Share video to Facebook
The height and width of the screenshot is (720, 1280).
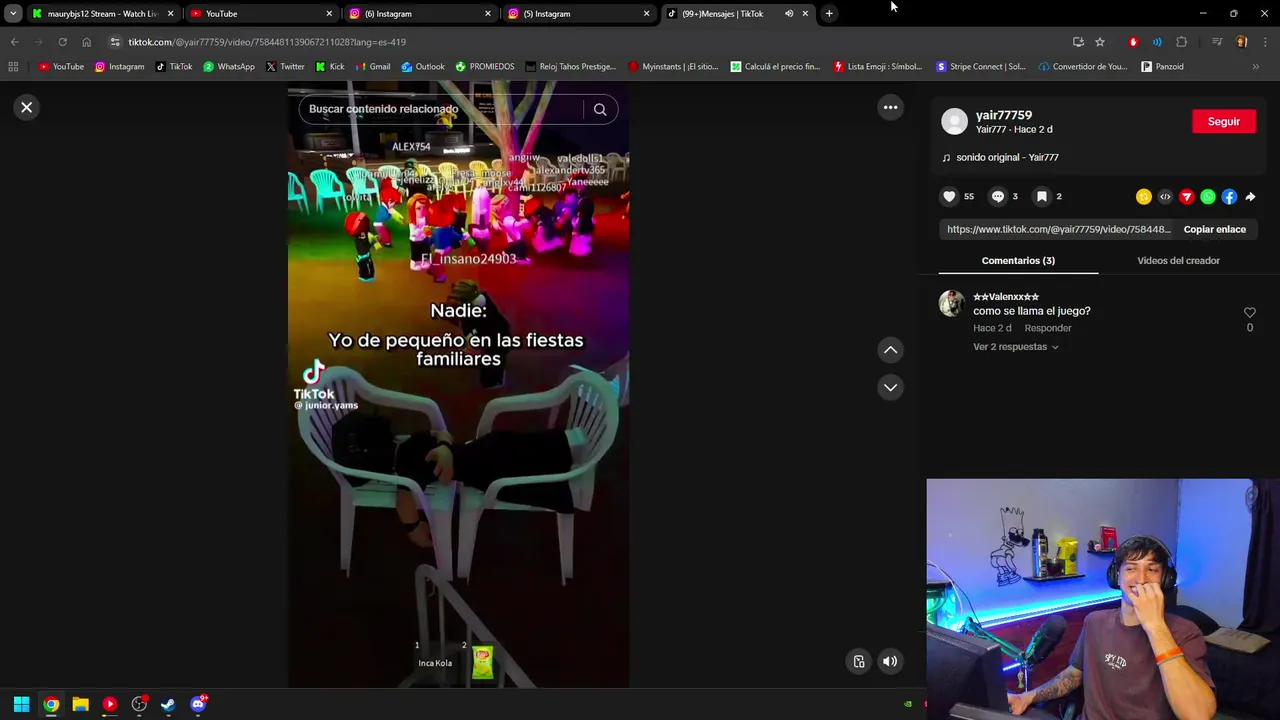point(1229,197)
